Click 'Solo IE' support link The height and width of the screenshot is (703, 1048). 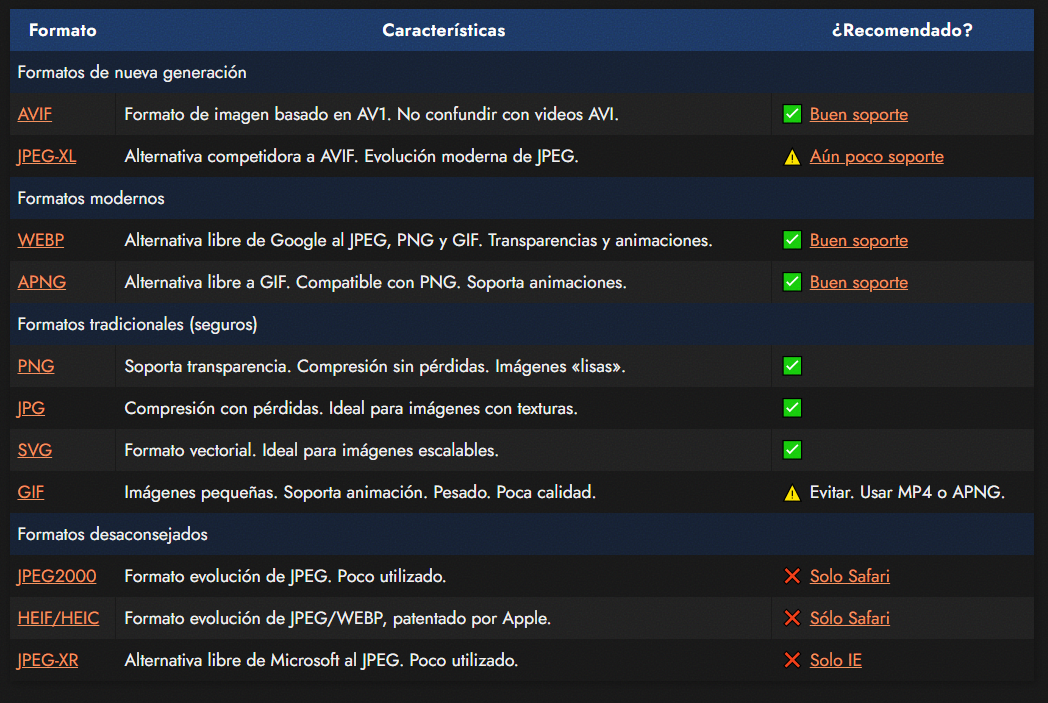tap(835, 660)
